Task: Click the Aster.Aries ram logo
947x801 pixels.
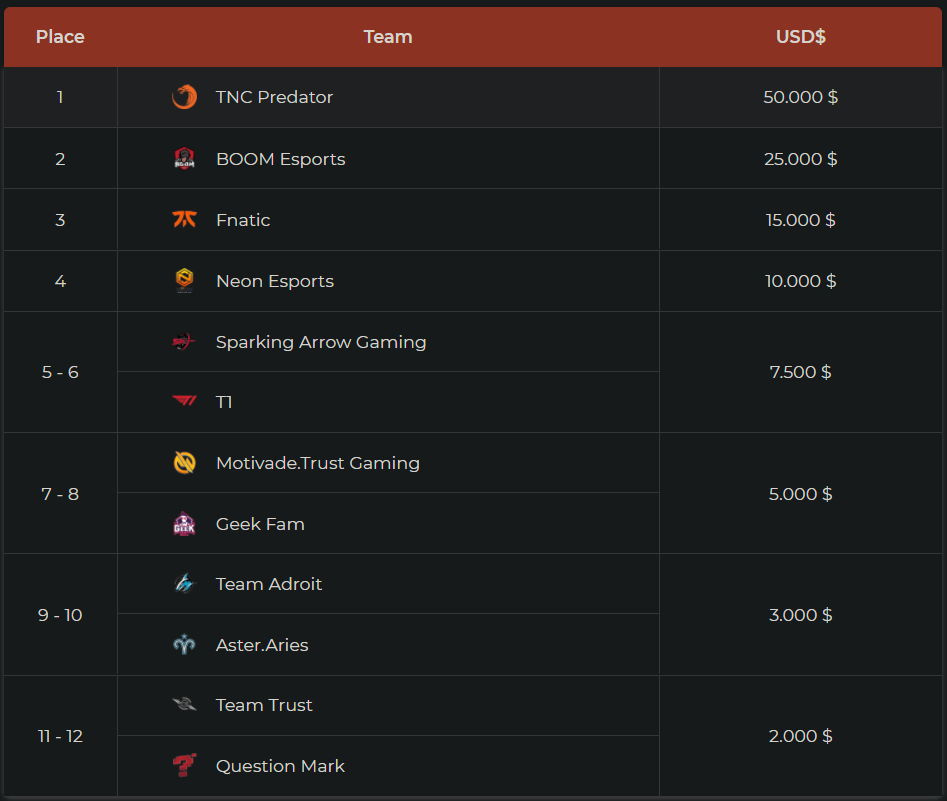Action: 184,645
